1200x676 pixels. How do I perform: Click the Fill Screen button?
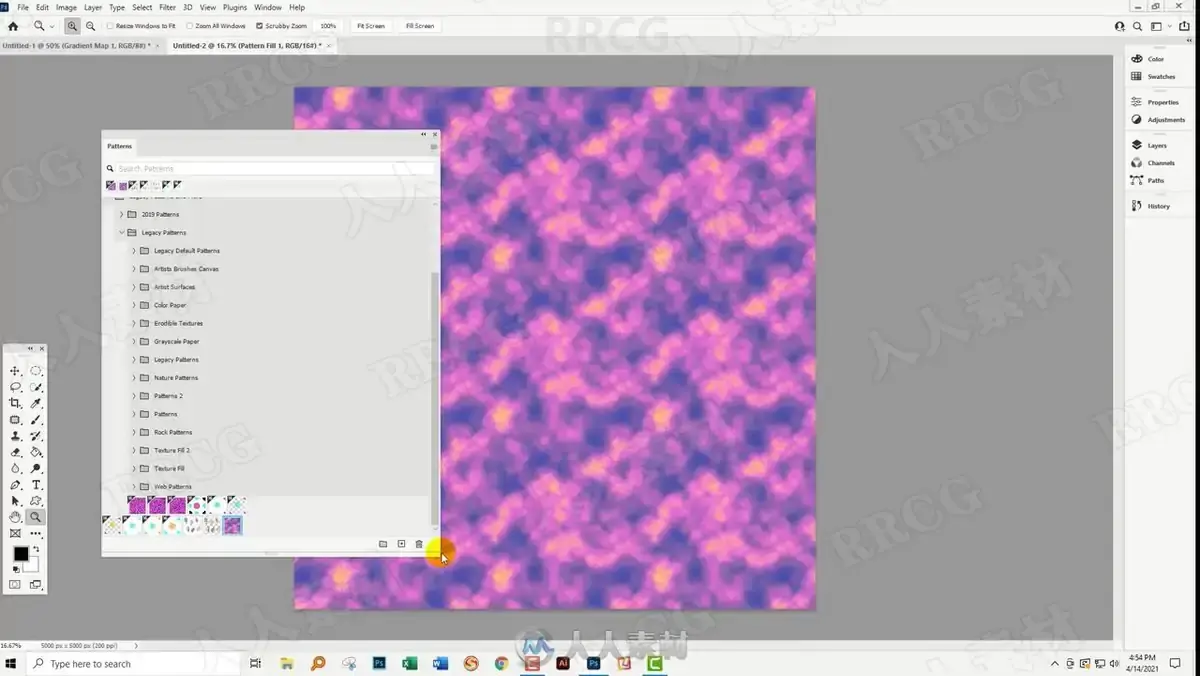pyautogui.click(x=420, y=26)
